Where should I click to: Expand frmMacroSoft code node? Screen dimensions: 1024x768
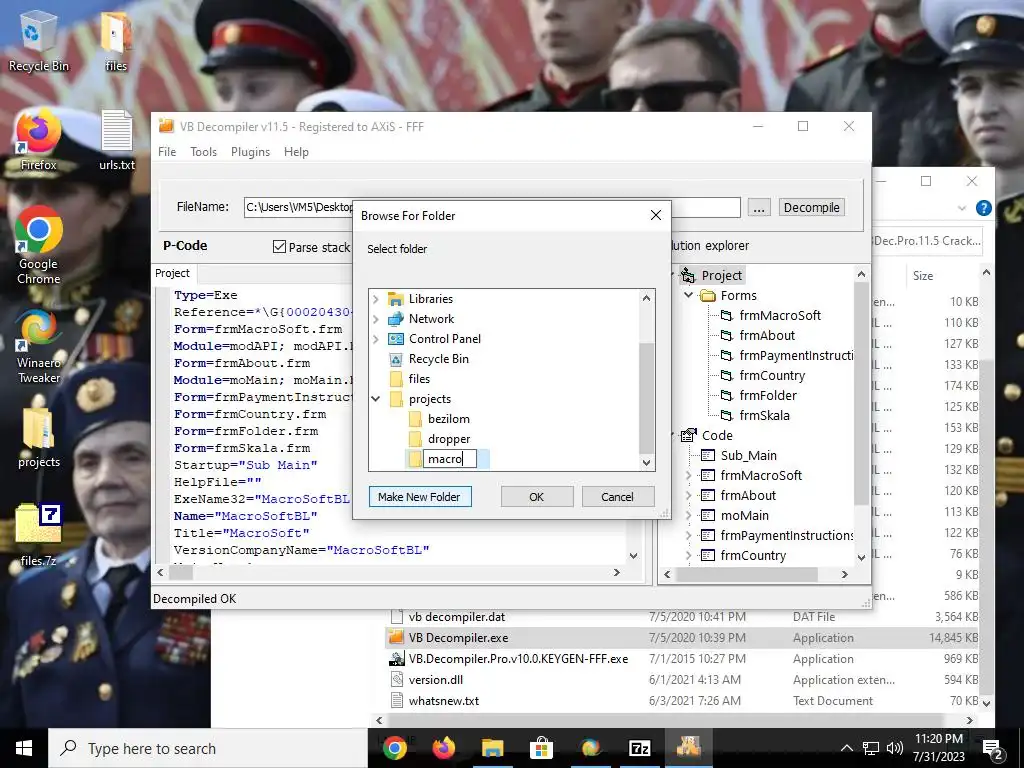[x=688, y=475]
